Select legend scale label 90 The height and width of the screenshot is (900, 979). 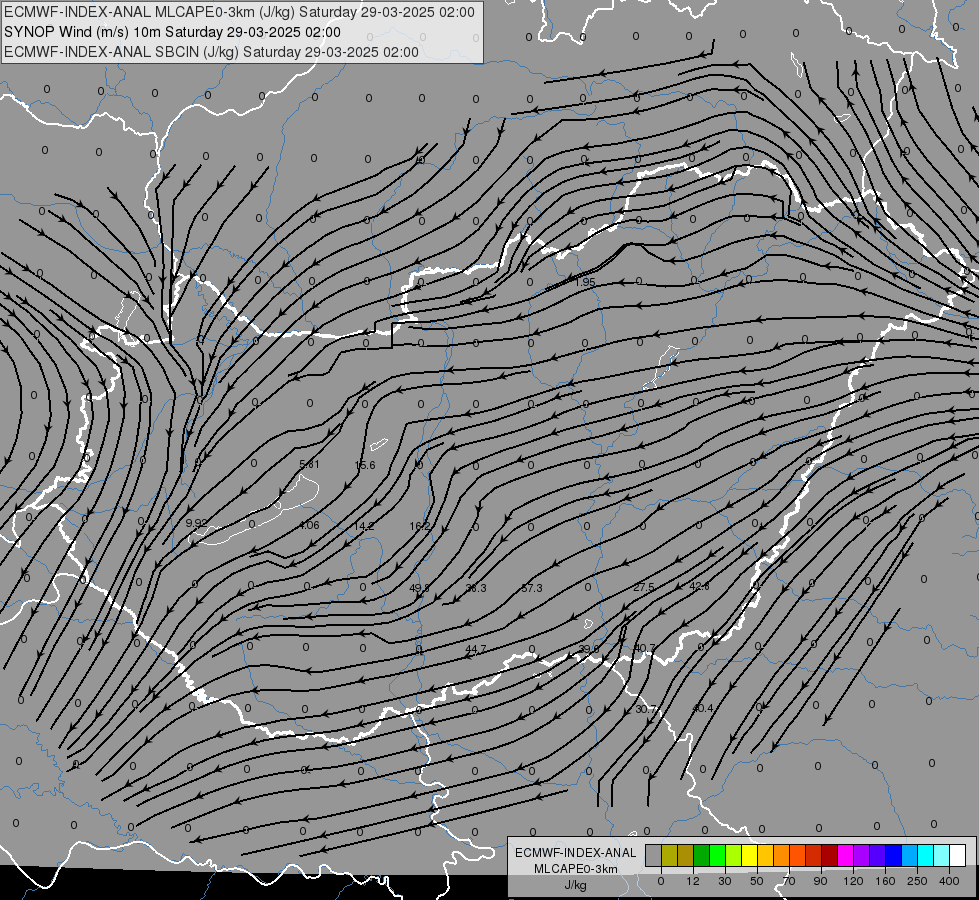click(x=820, y=881)
